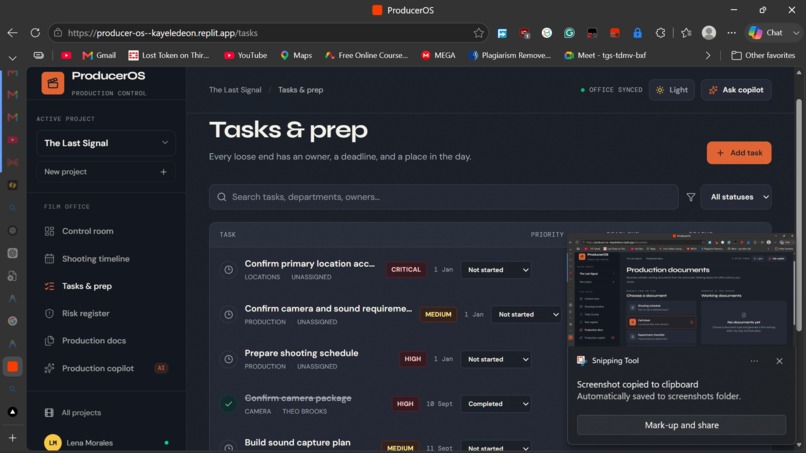The image size is (806, 453).
Task: Reload the page with refresh icon
Action: [x=35, y=33]
